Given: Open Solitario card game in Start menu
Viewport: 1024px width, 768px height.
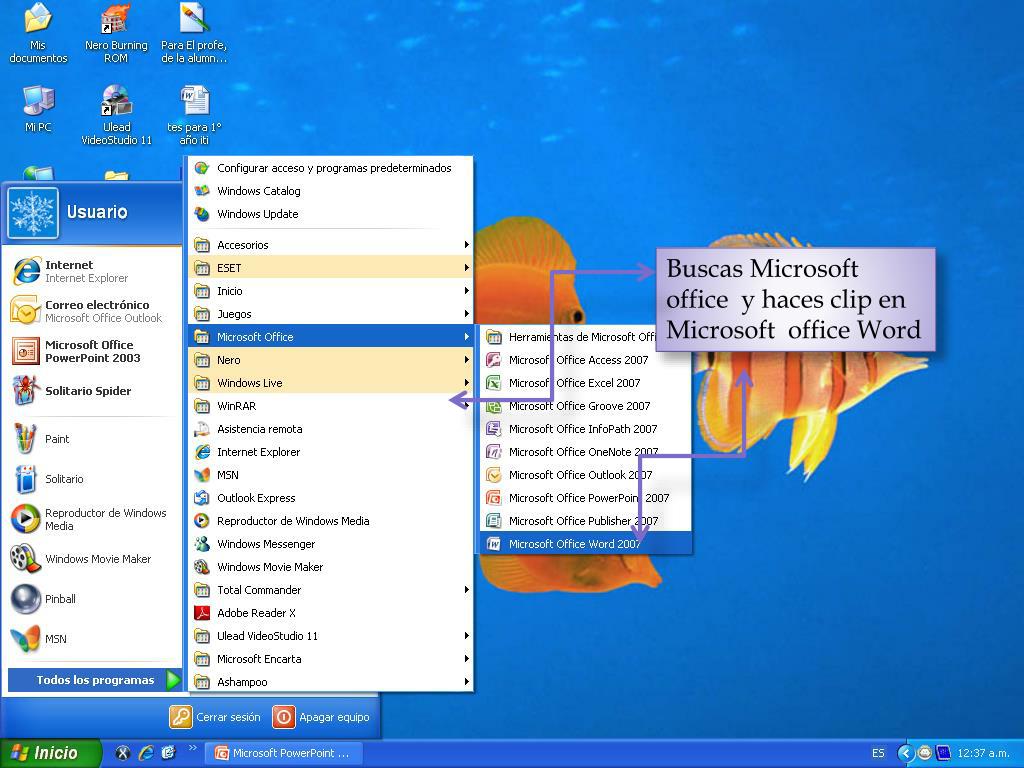Looking at the screenshot, I should coord(92,479).
